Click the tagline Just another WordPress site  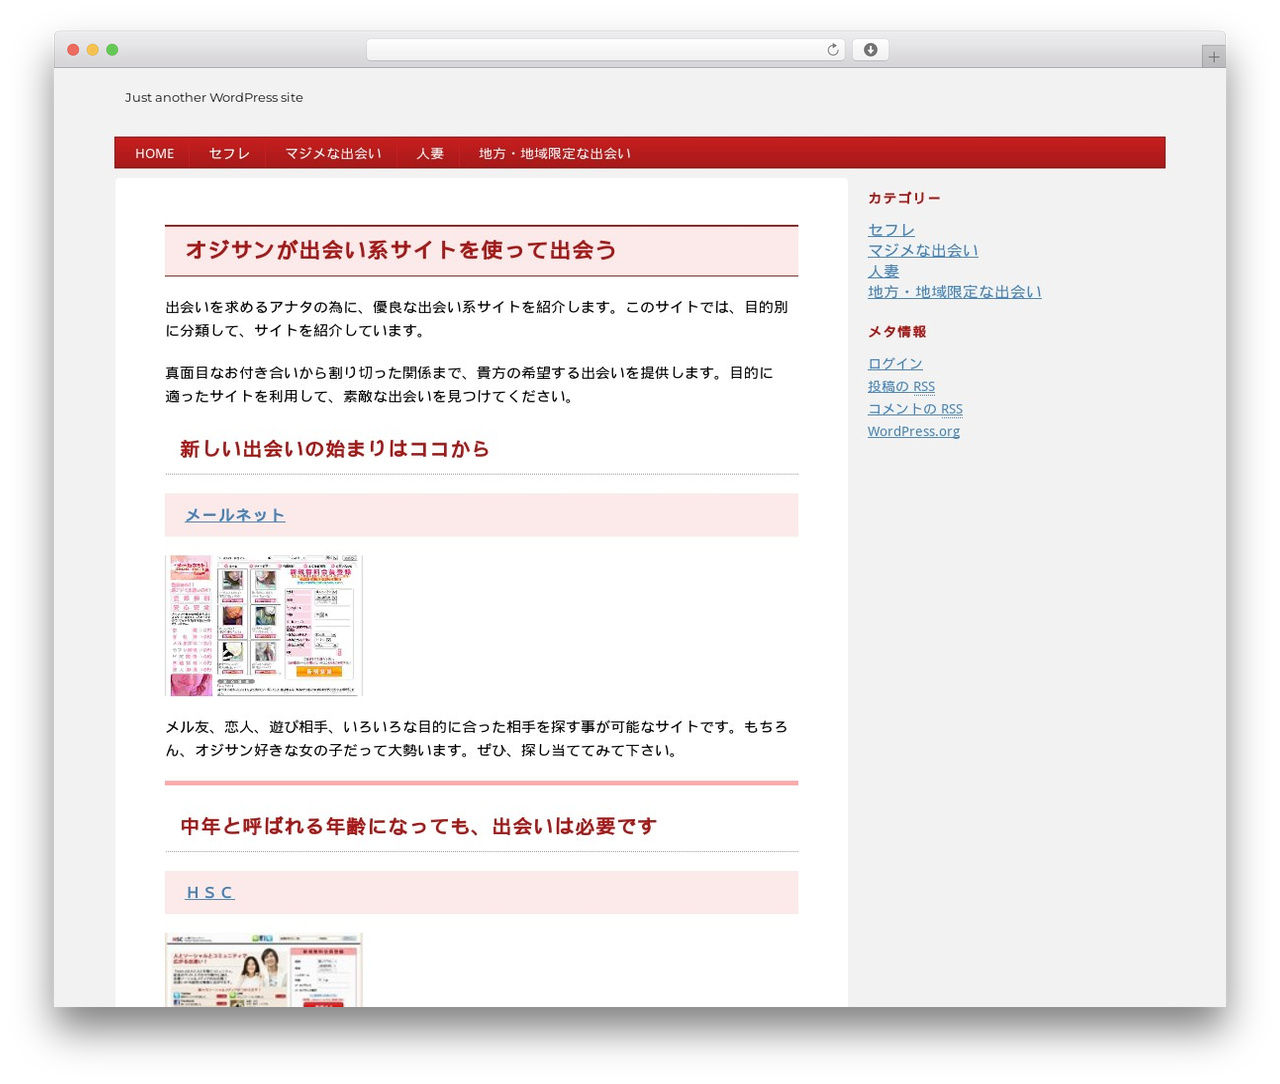214,97
